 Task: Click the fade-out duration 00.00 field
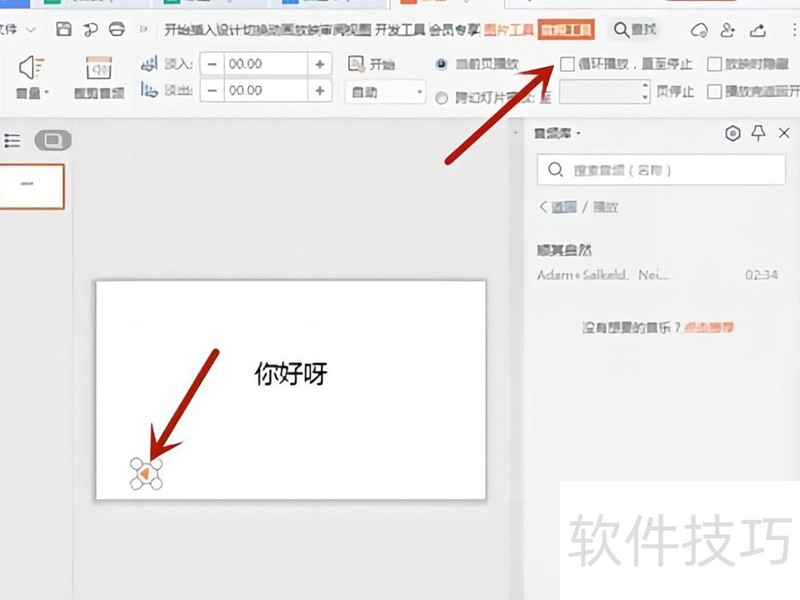265,90
